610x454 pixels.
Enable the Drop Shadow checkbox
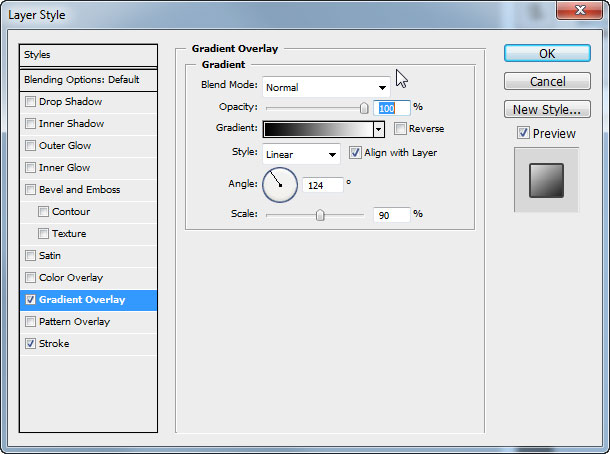coord(31,102)
